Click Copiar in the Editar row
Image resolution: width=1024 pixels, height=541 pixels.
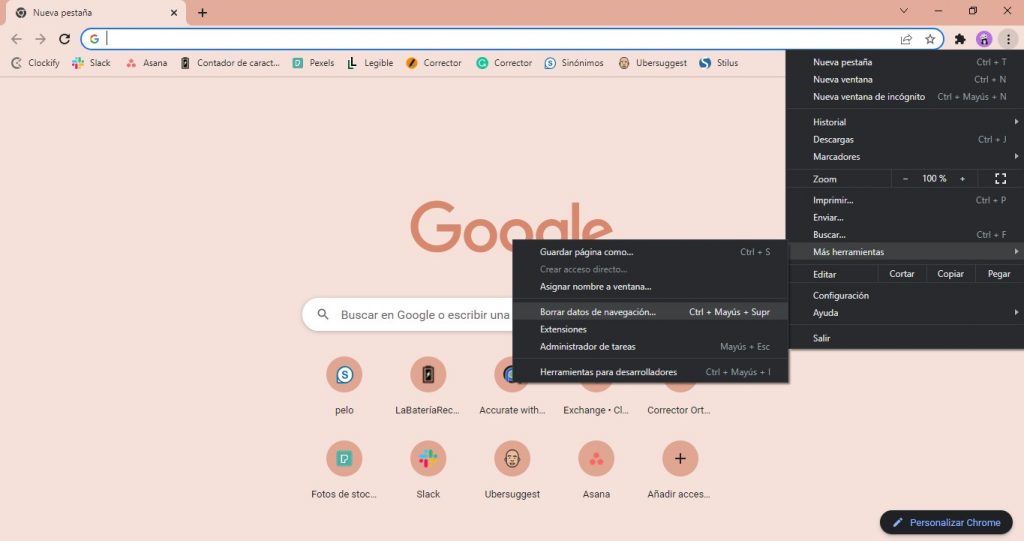pos(950,274)
